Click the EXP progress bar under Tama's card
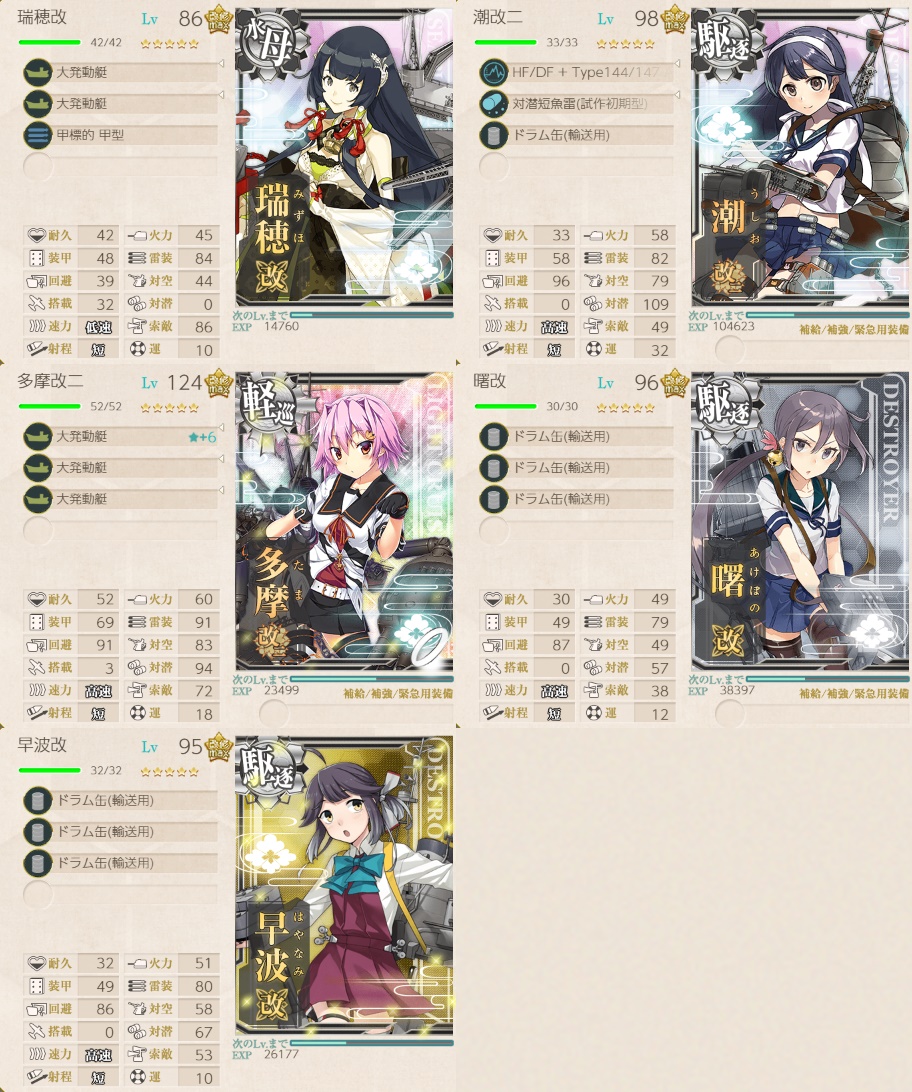 point(372,678)
